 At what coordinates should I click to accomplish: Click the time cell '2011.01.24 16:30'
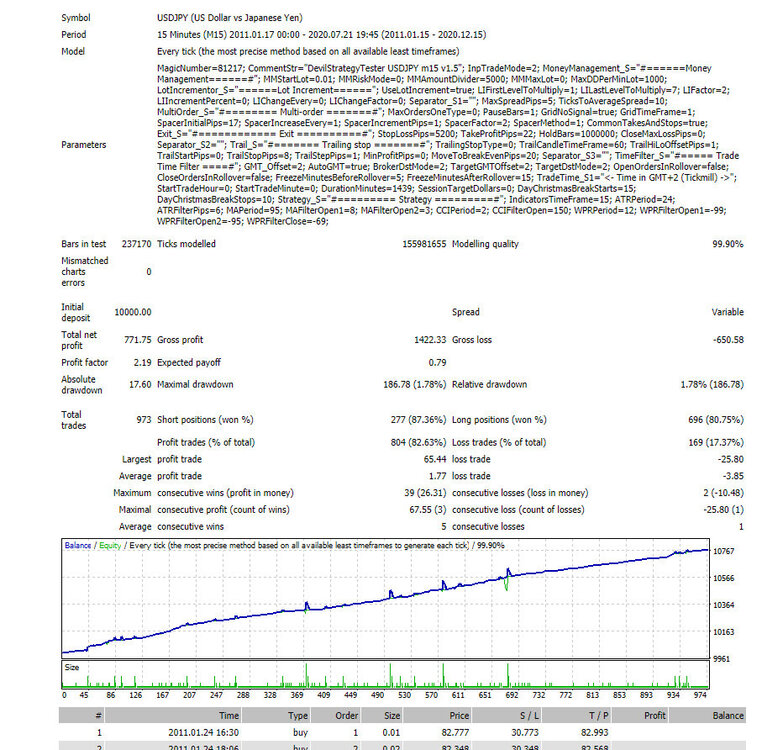[203, 733]
